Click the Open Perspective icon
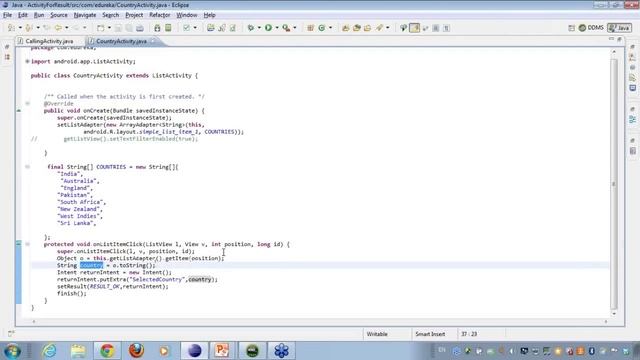Screen dimensions: 640x360 (571, 28)
